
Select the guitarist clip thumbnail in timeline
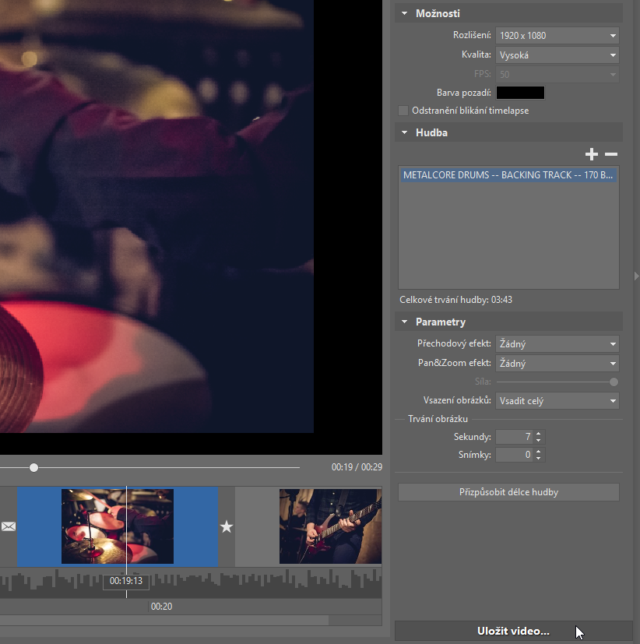click(330, 526)
